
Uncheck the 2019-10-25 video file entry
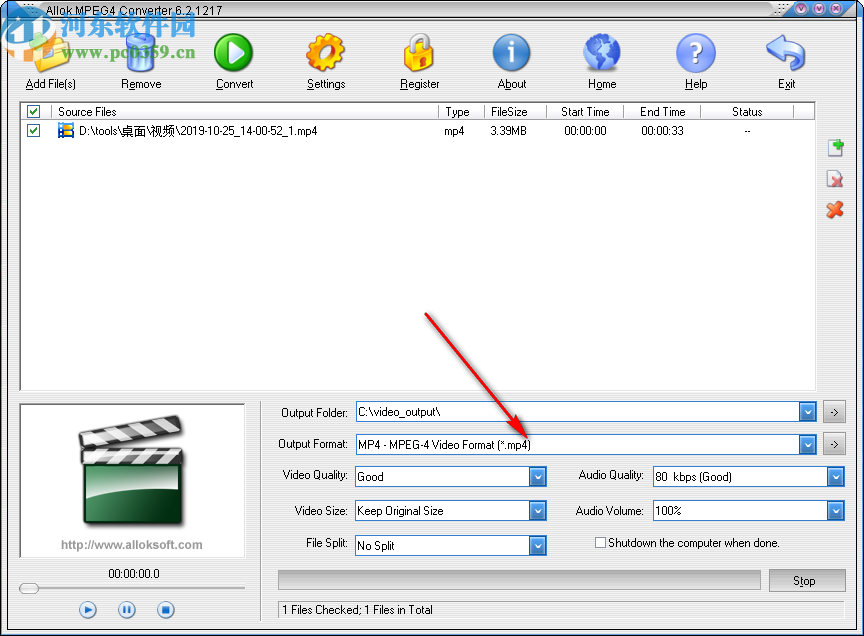point(33,130)
